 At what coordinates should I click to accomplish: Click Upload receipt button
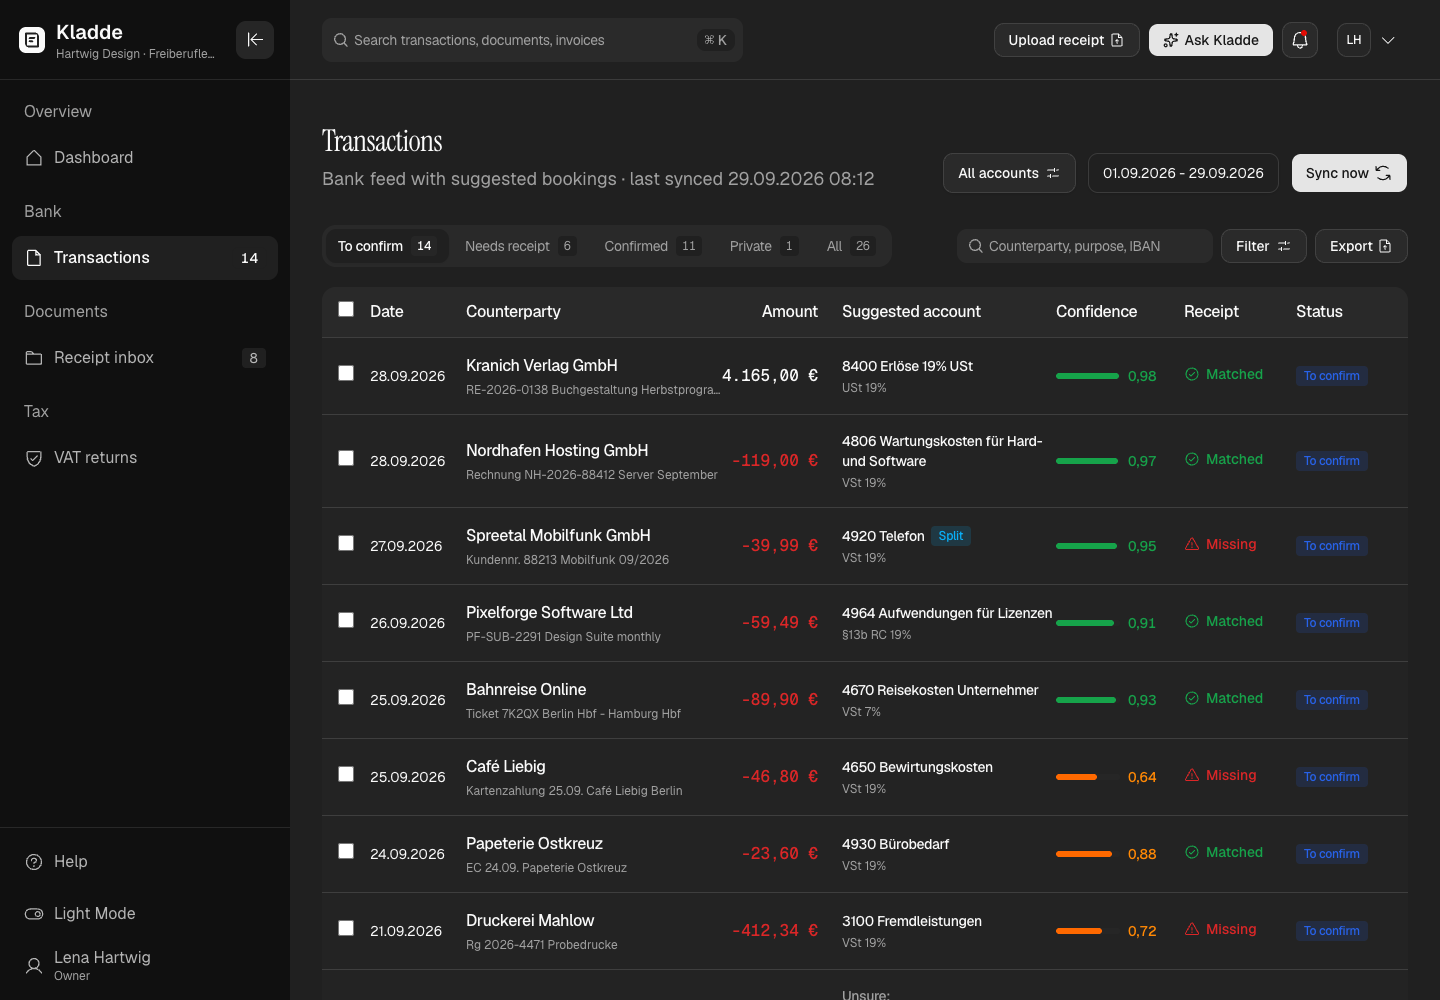pos(1066,40)
